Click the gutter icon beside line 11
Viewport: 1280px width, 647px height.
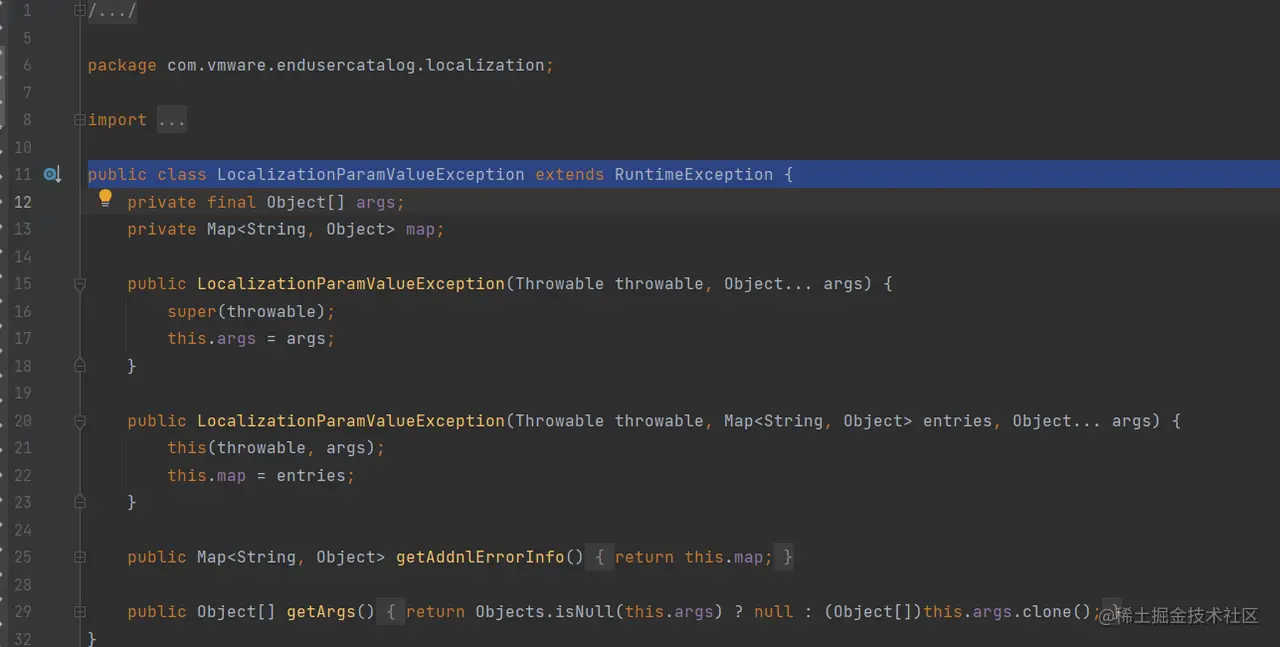(x=52, y=175)
